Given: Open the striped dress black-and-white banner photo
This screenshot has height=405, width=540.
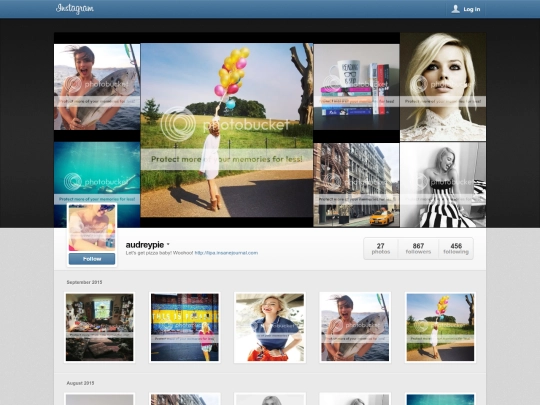Looking at the screenshot, I should (443, 185).
